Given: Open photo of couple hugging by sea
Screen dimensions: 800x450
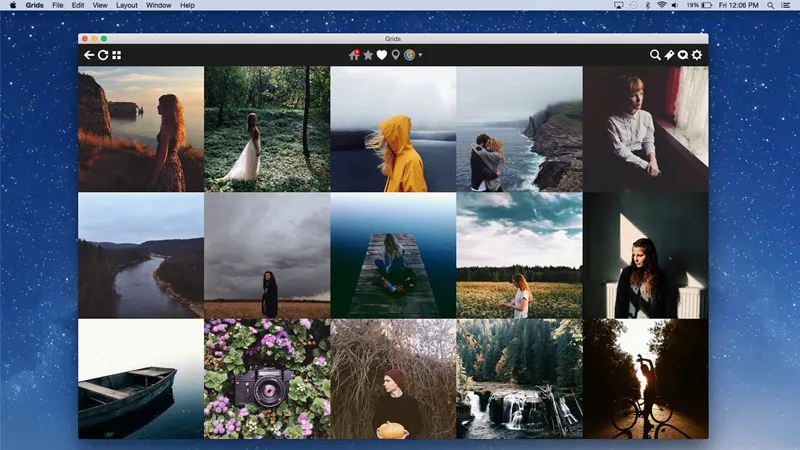Looking at the screenshot, I should [x=519, y=129].
